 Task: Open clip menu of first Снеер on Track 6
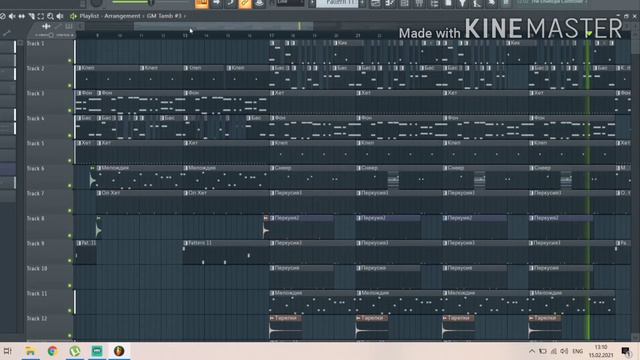click(x=272, y=168)
